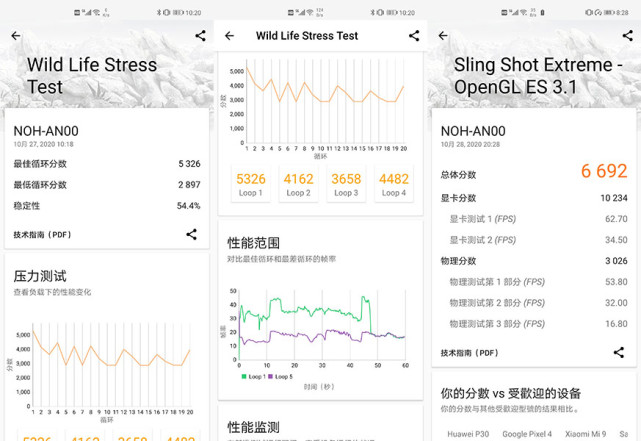The height and width of the screenshot is (441, 641).
Task: Click 显卡测试 1 (FPS) row
Action: pyautogui.click(x=534, y=219)
